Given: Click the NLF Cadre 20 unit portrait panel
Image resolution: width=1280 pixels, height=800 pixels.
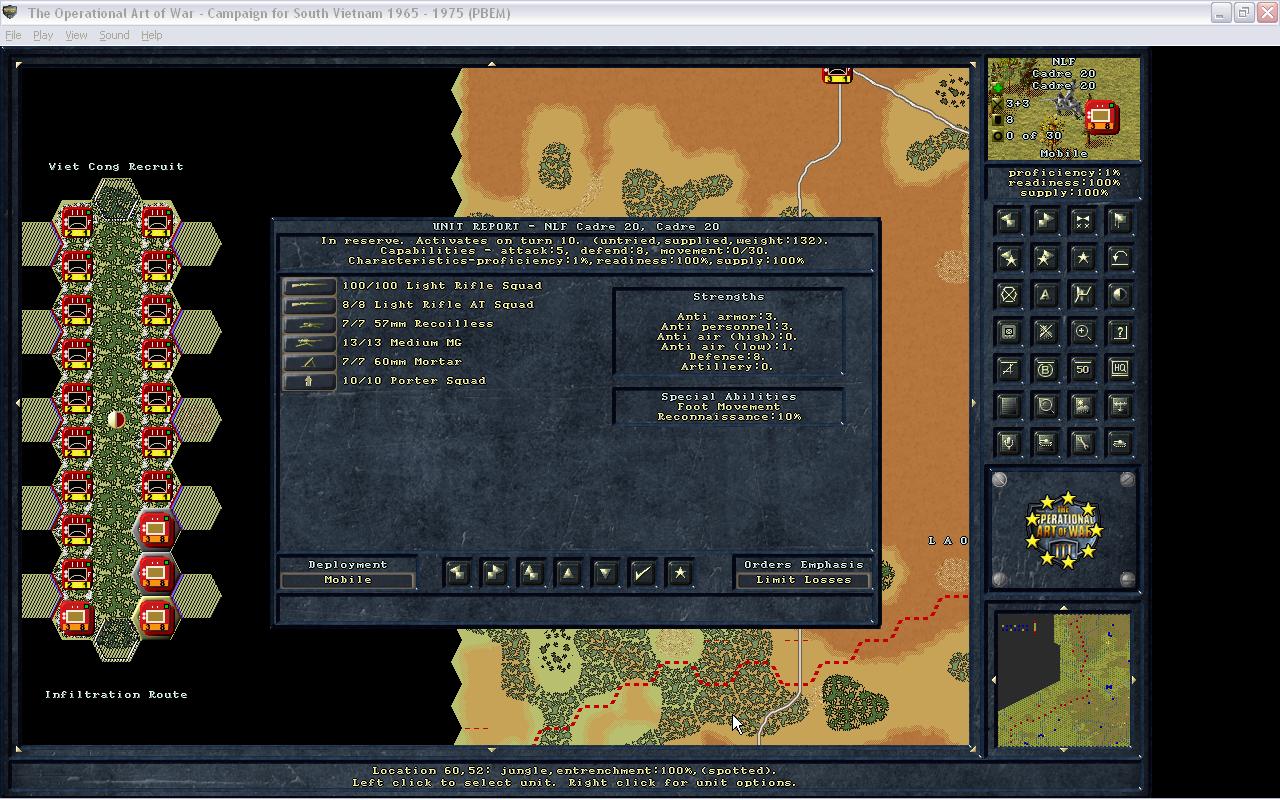Looking at the screenshot, I should pos(1064,109).
